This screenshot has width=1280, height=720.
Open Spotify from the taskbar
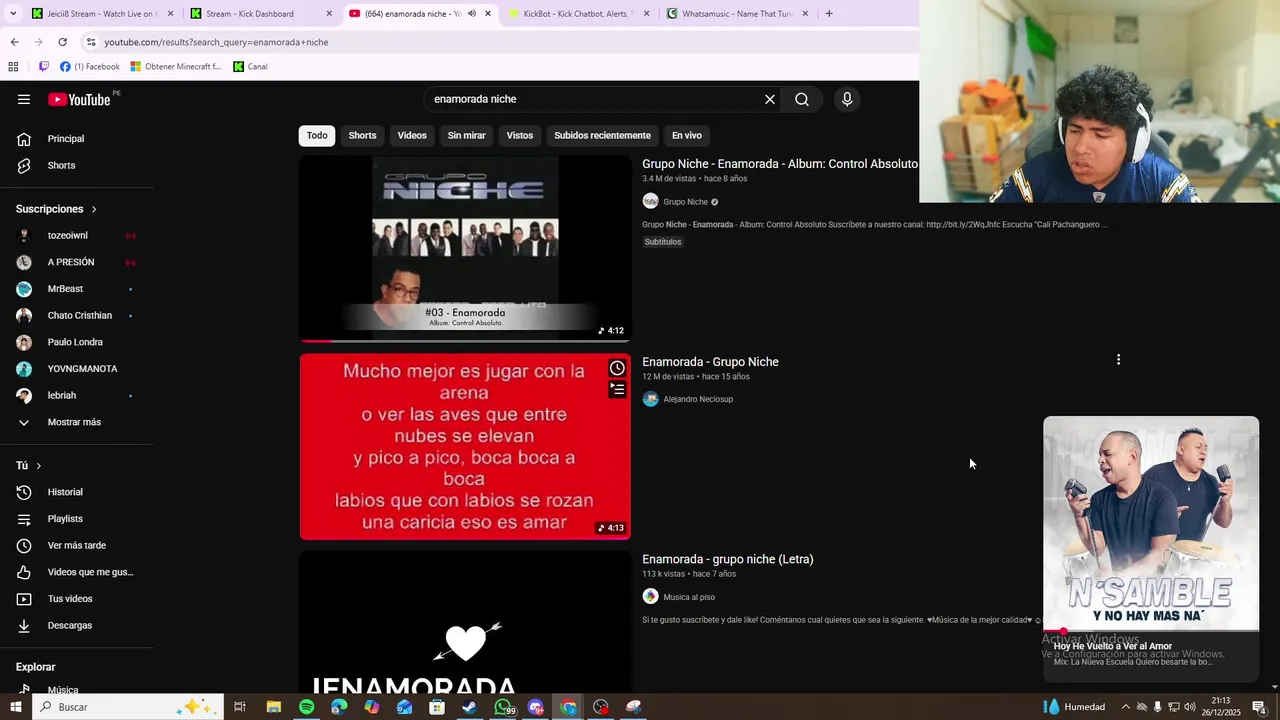pyautogui.click(x=306, y=707)
